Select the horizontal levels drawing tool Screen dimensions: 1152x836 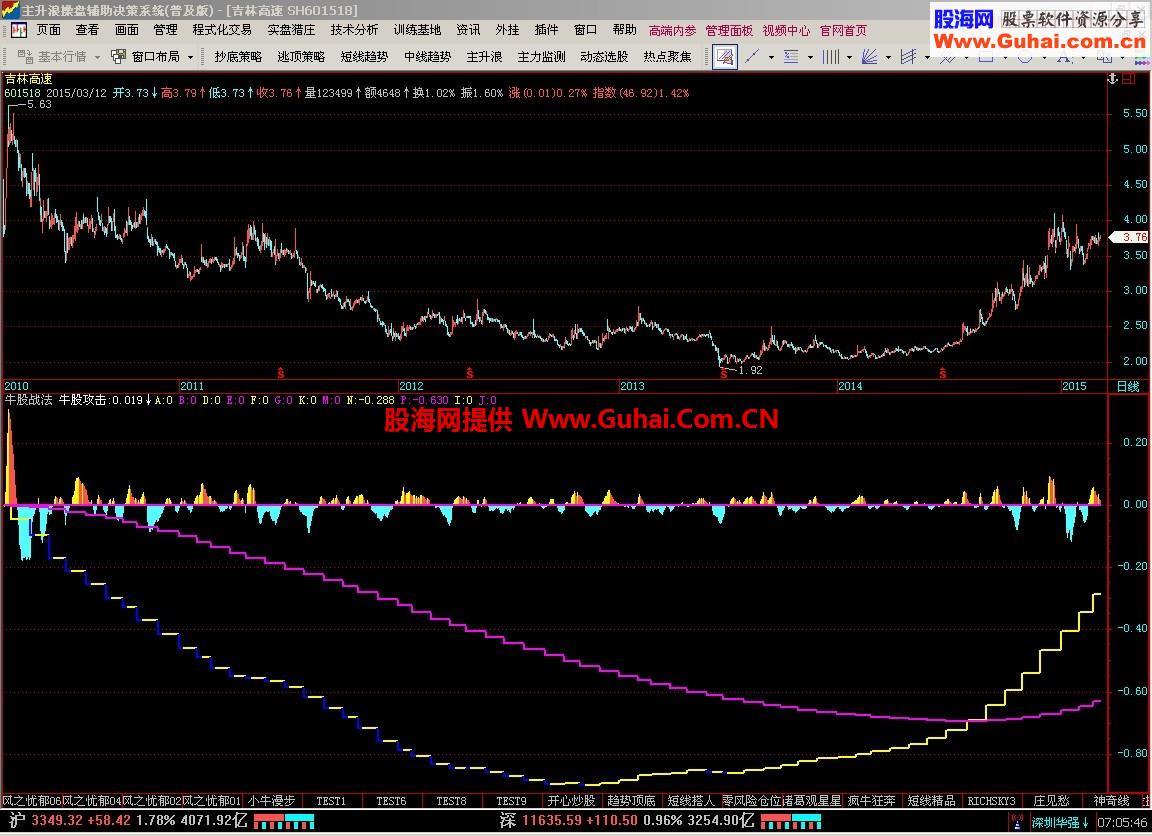click(x=791, y=57)
